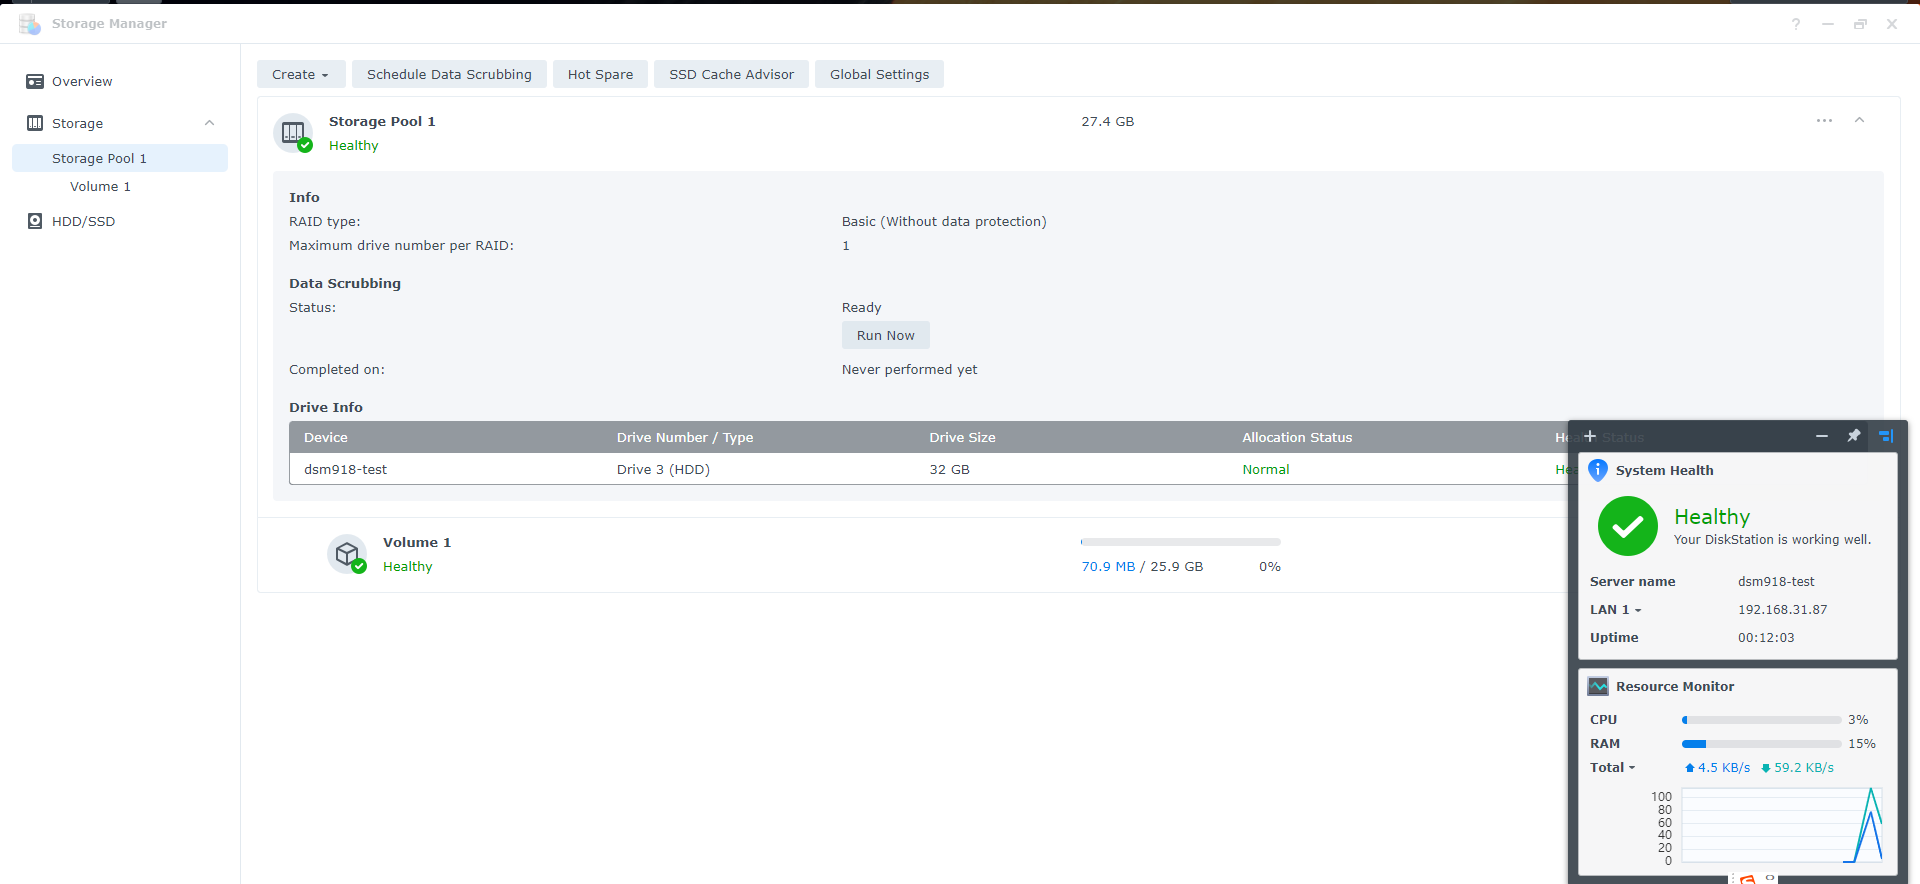The image size is (1920, 884).
Task: Click the Storage Pool 1 heading
Action: [x=382, y=121]
